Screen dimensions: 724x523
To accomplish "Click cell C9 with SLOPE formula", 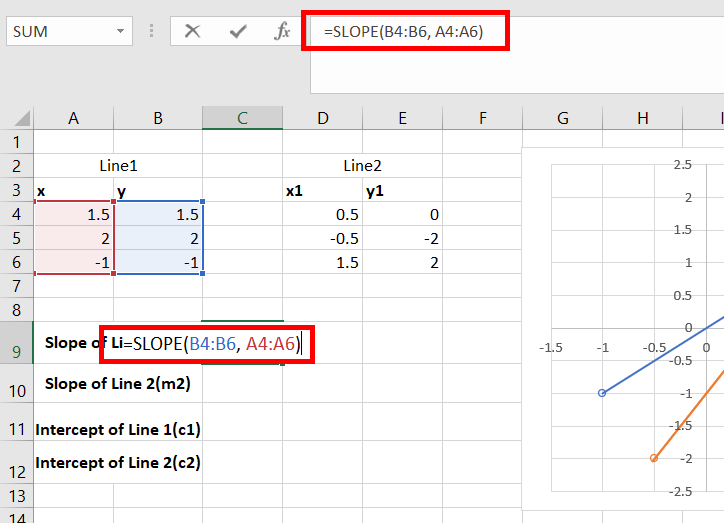I will (x=242, y=343).
